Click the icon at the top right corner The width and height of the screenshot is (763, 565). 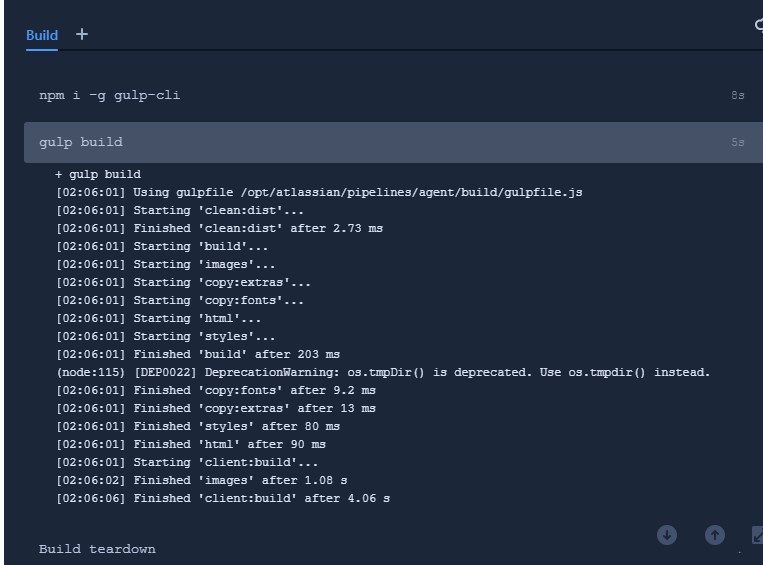click(759, 24)
